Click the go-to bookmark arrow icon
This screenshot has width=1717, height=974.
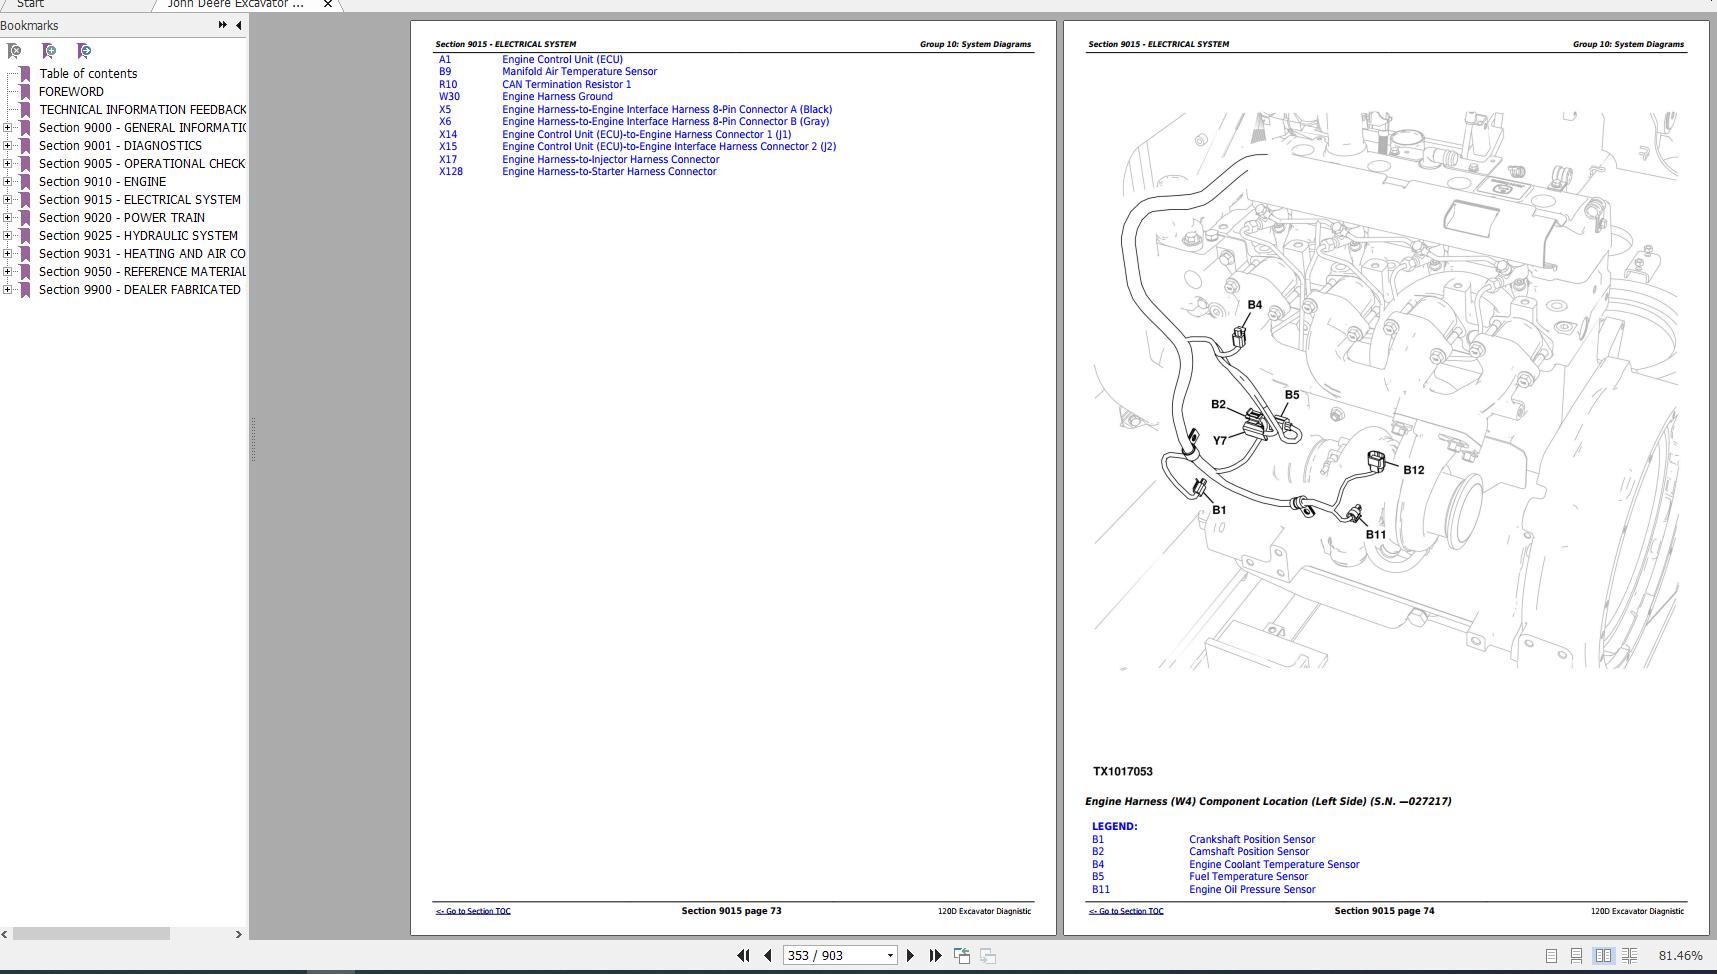point(84,51)
